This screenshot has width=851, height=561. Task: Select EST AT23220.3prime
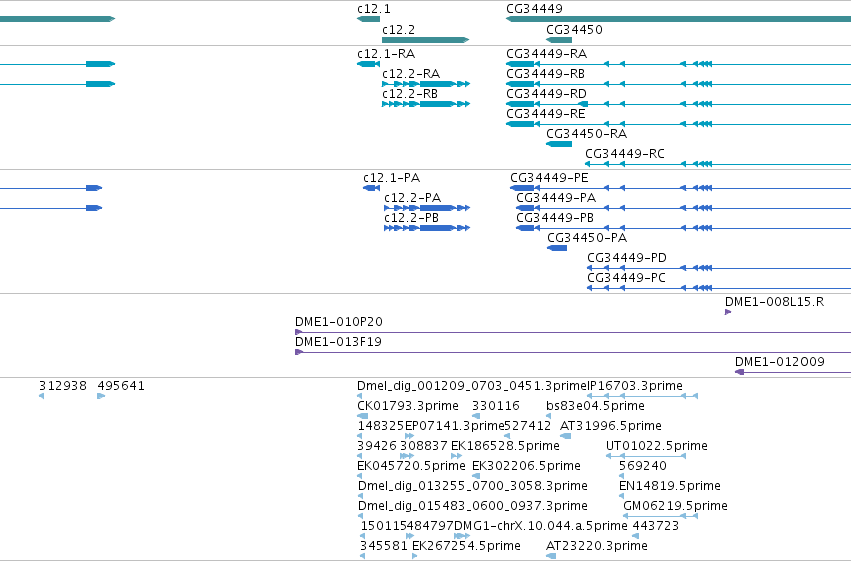click(x=597, y=546)
